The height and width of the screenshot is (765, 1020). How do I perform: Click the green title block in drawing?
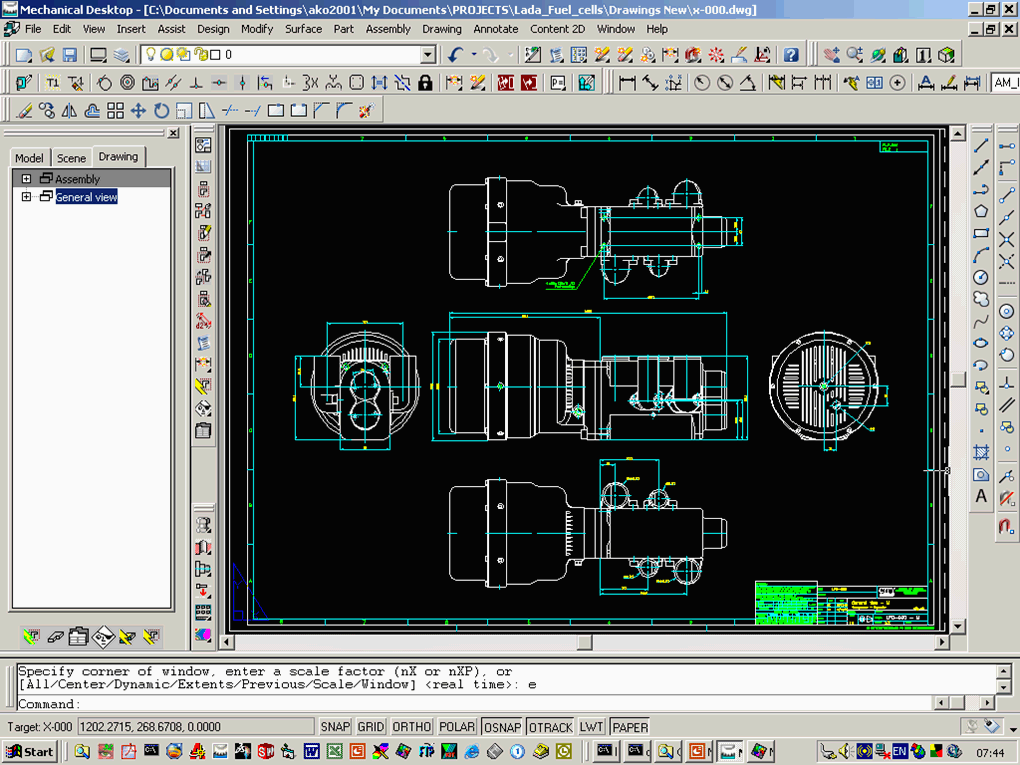786,603
